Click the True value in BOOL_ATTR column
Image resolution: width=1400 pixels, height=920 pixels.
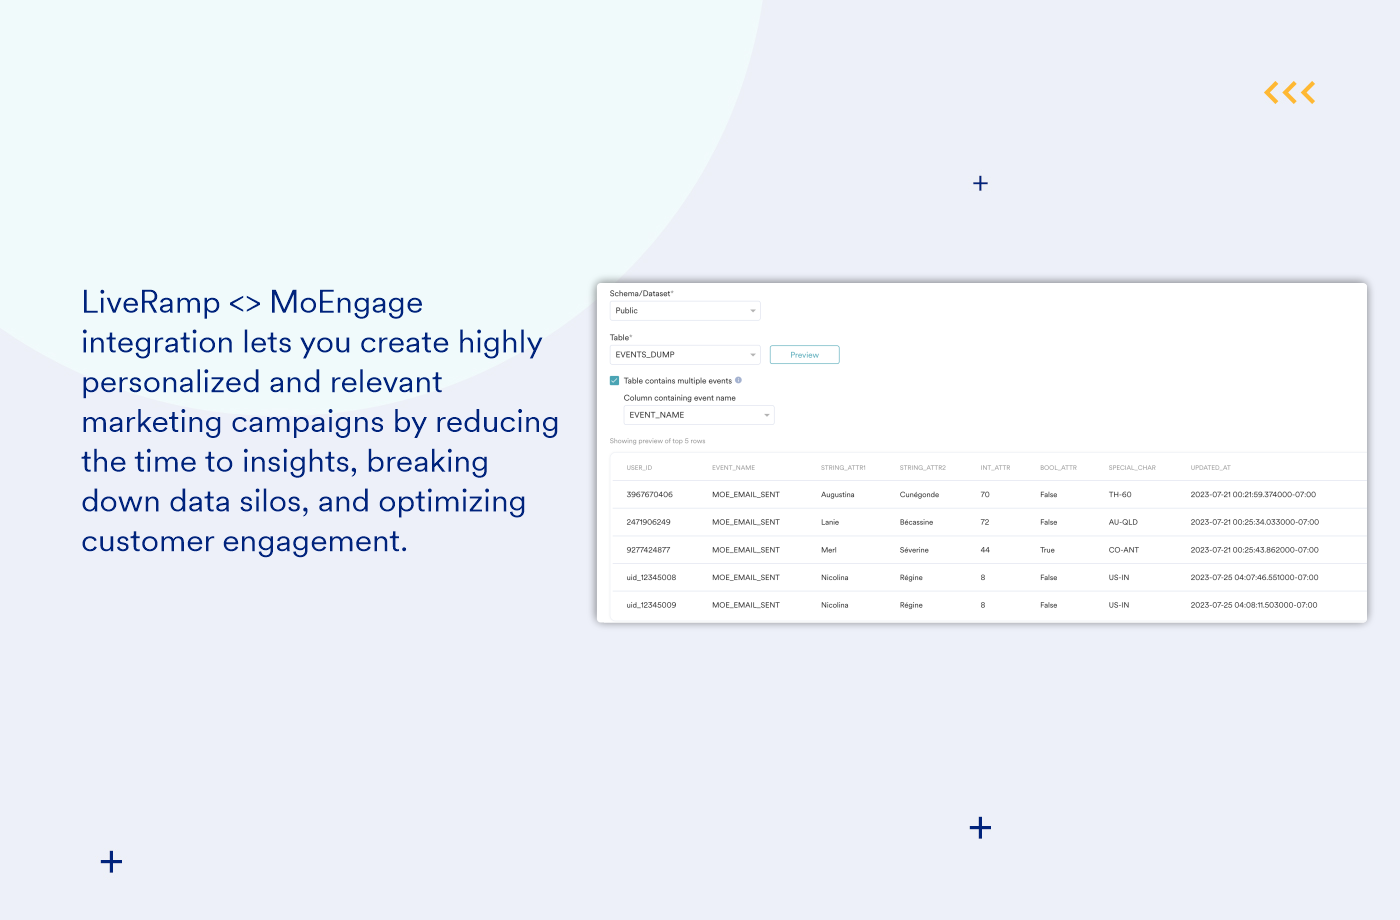1047,550
